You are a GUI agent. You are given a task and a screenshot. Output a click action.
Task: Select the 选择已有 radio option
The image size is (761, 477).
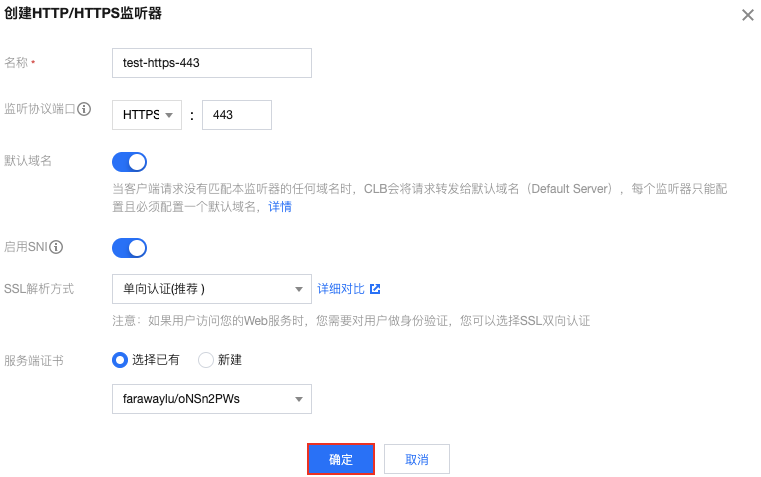pos(119,360)
